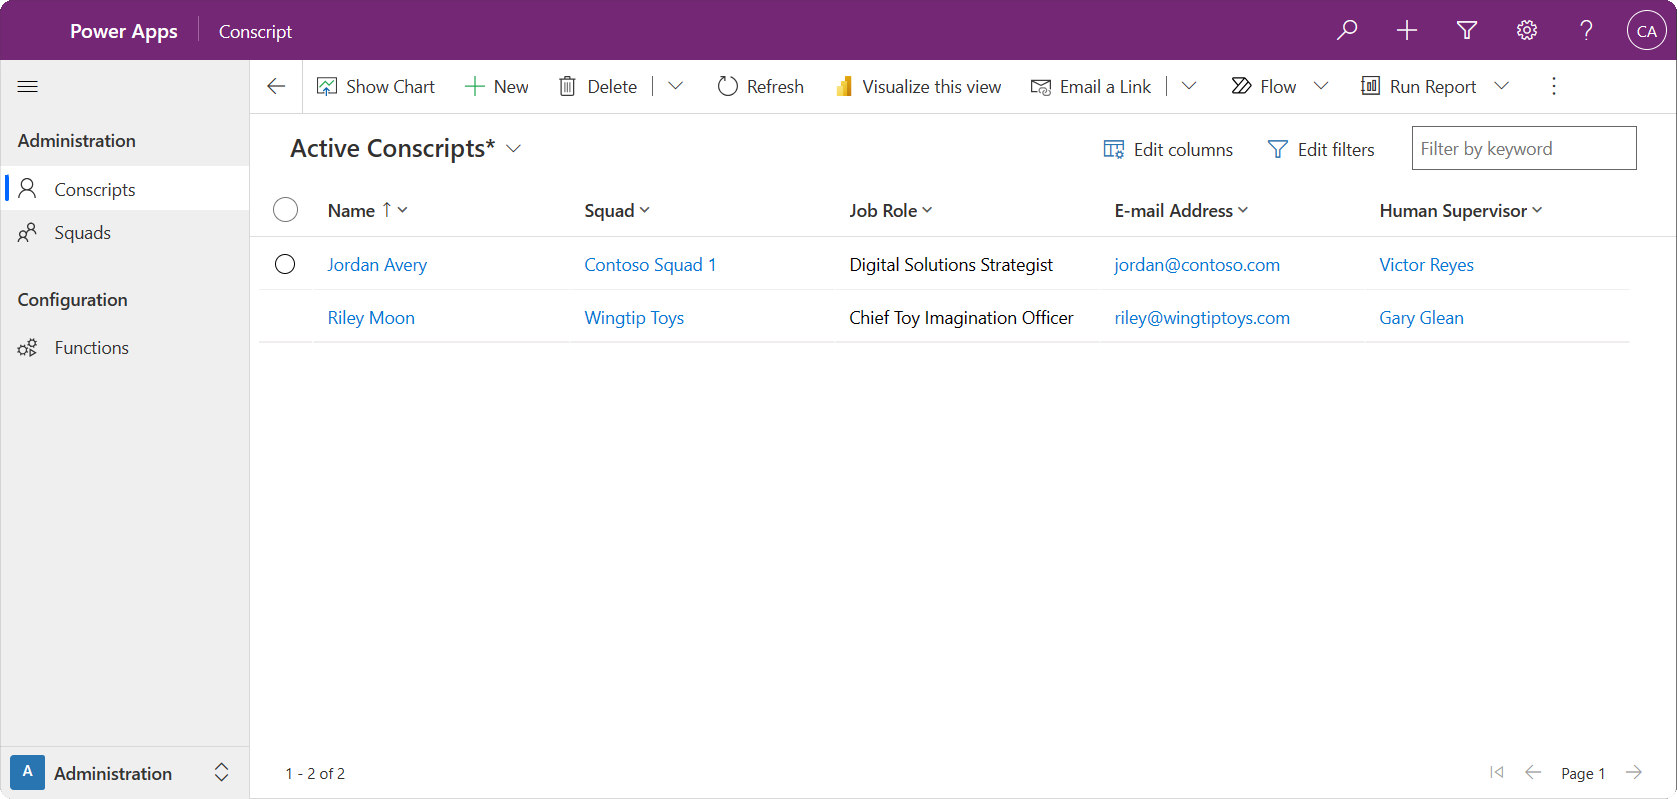Screen dimensions: 1677x799
Task: Expand the Run Report dropdown chevron
Action: (x=1501, y=87)
